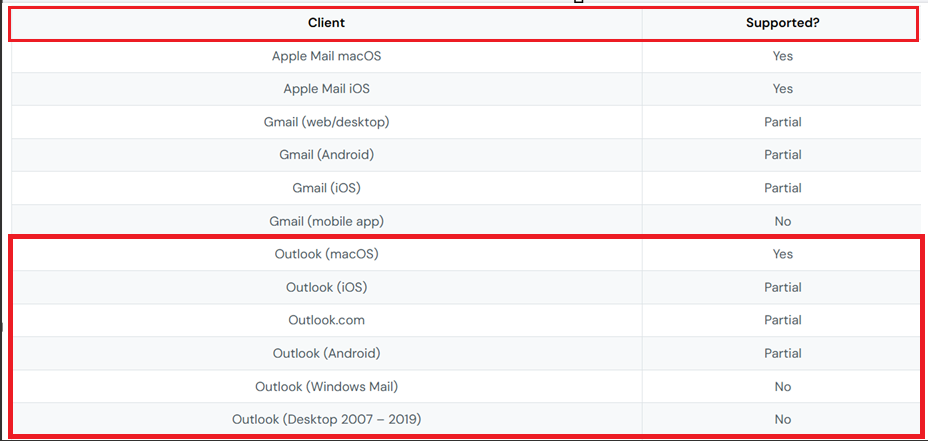
Task: Click the 'Gmail (mobile app)' cell
Action: 327,221
